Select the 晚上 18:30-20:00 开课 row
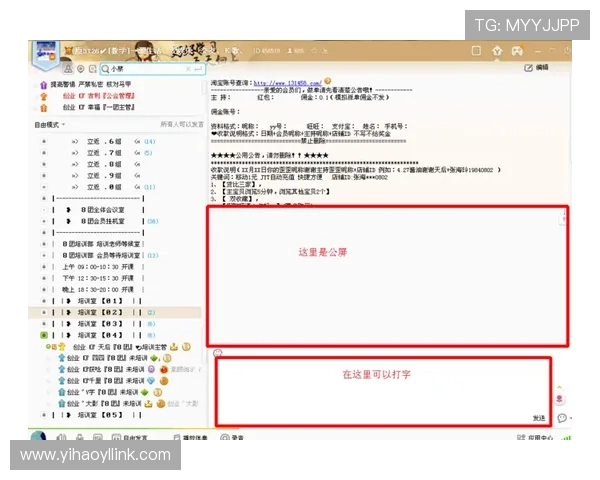 98,290
